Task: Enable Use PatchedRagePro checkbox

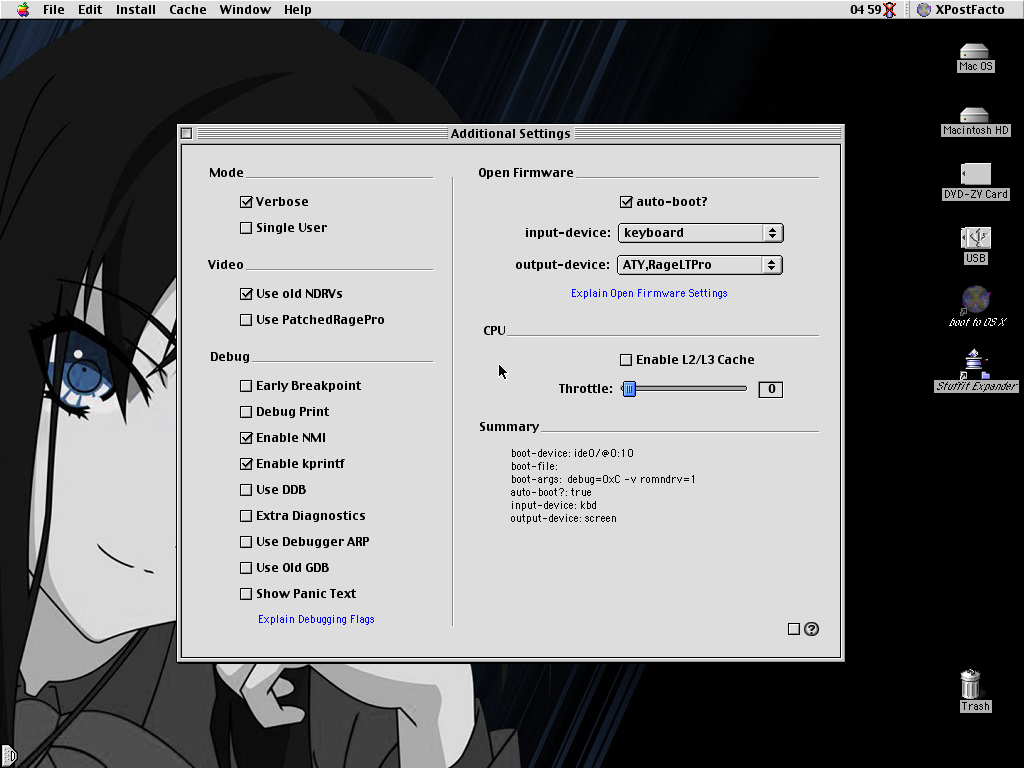Action: [x=246, y=320]
